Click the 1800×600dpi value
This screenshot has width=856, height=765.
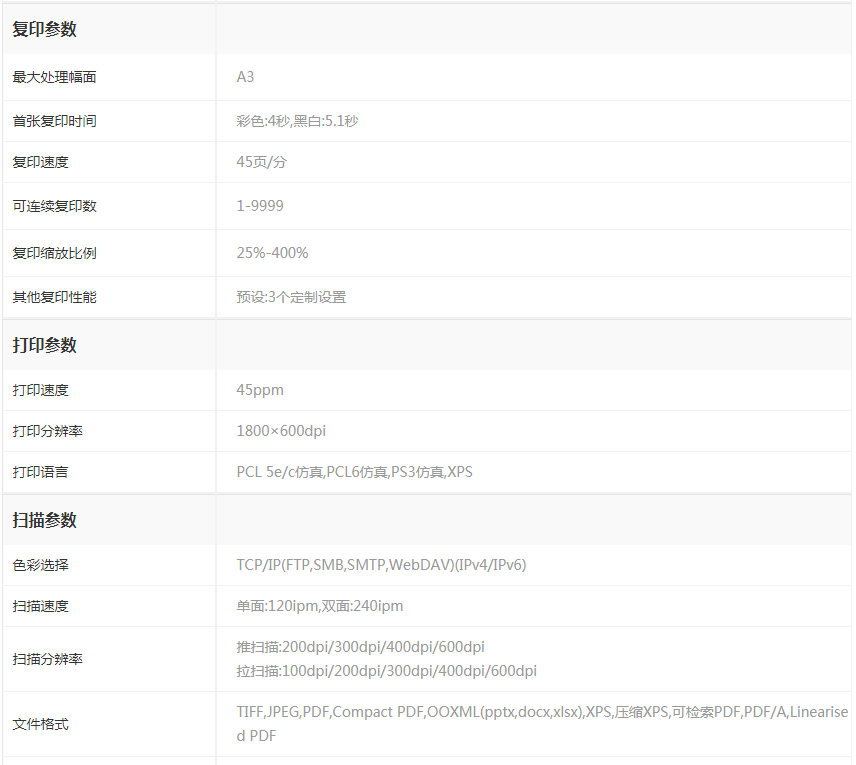coord(281,431)
